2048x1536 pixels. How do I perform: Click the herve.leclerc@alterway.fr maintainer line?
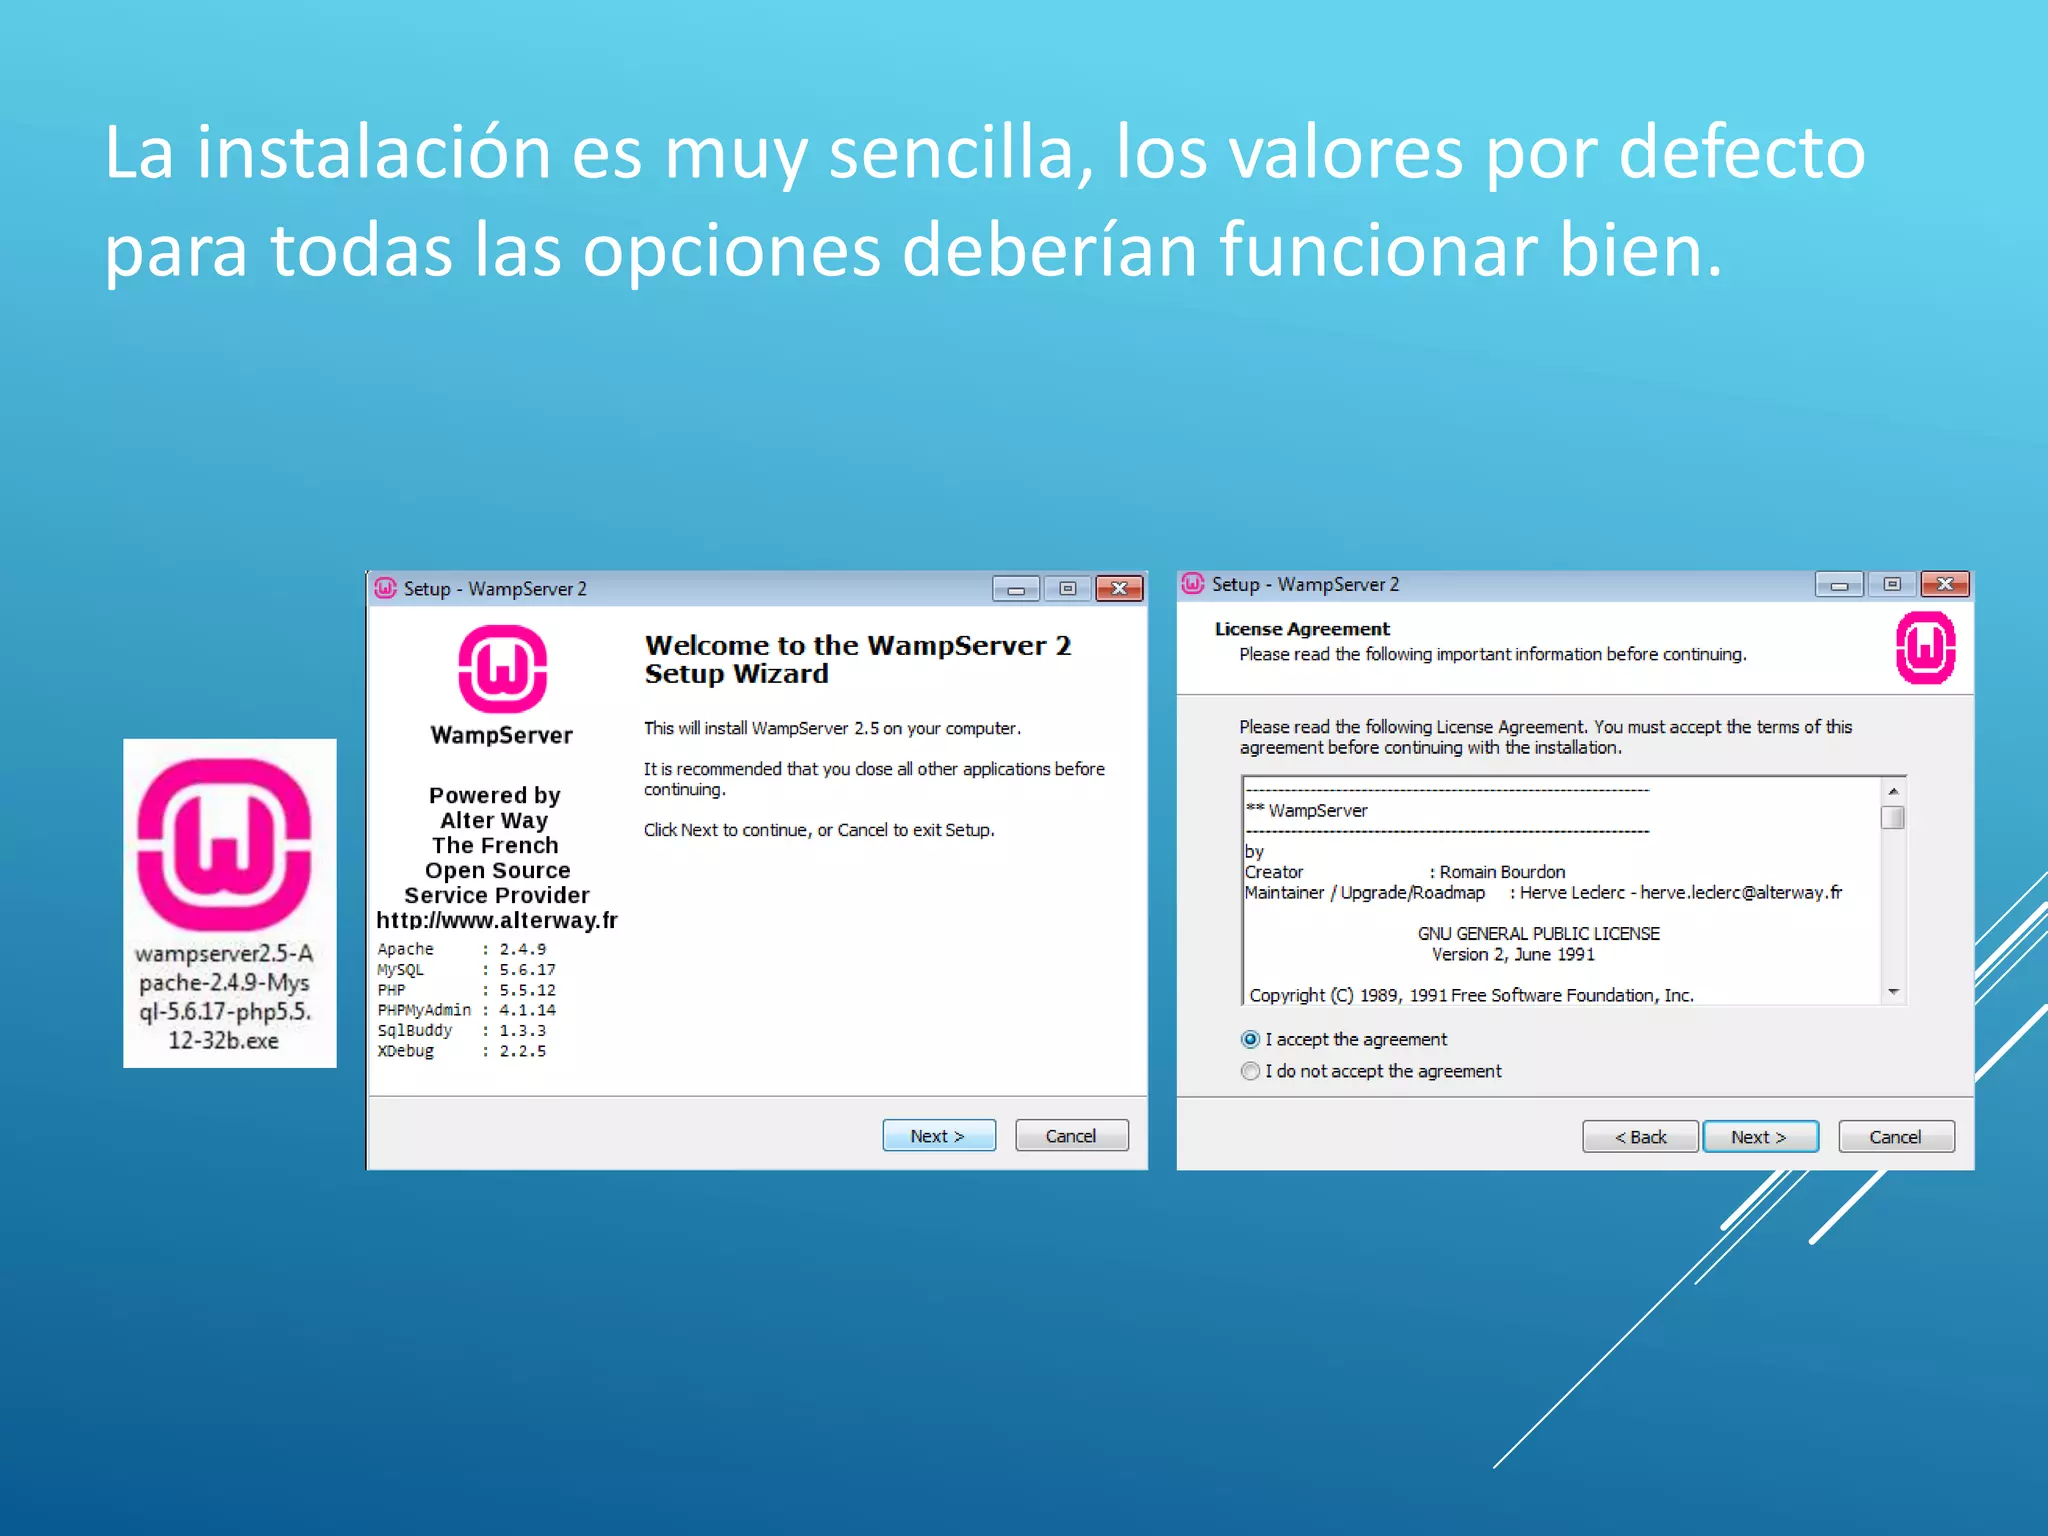pos(1543,892)
